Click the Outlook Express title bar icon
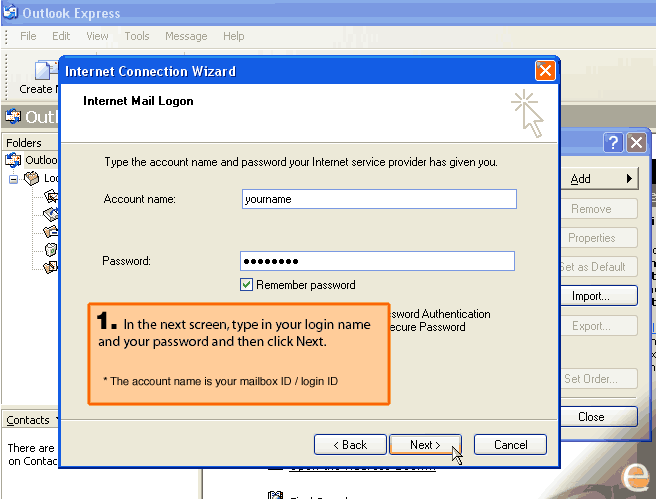The image size is (657, 500). (10, 12)
